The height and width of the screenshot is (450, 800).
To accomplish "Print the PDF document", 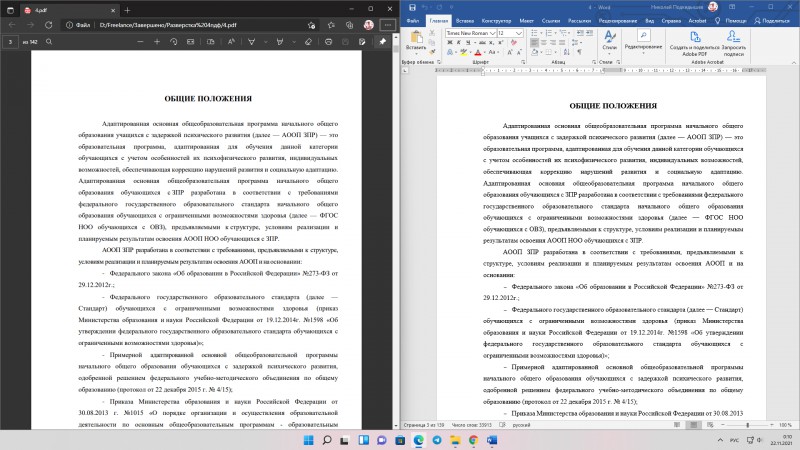I will click(x=329, y=42).
